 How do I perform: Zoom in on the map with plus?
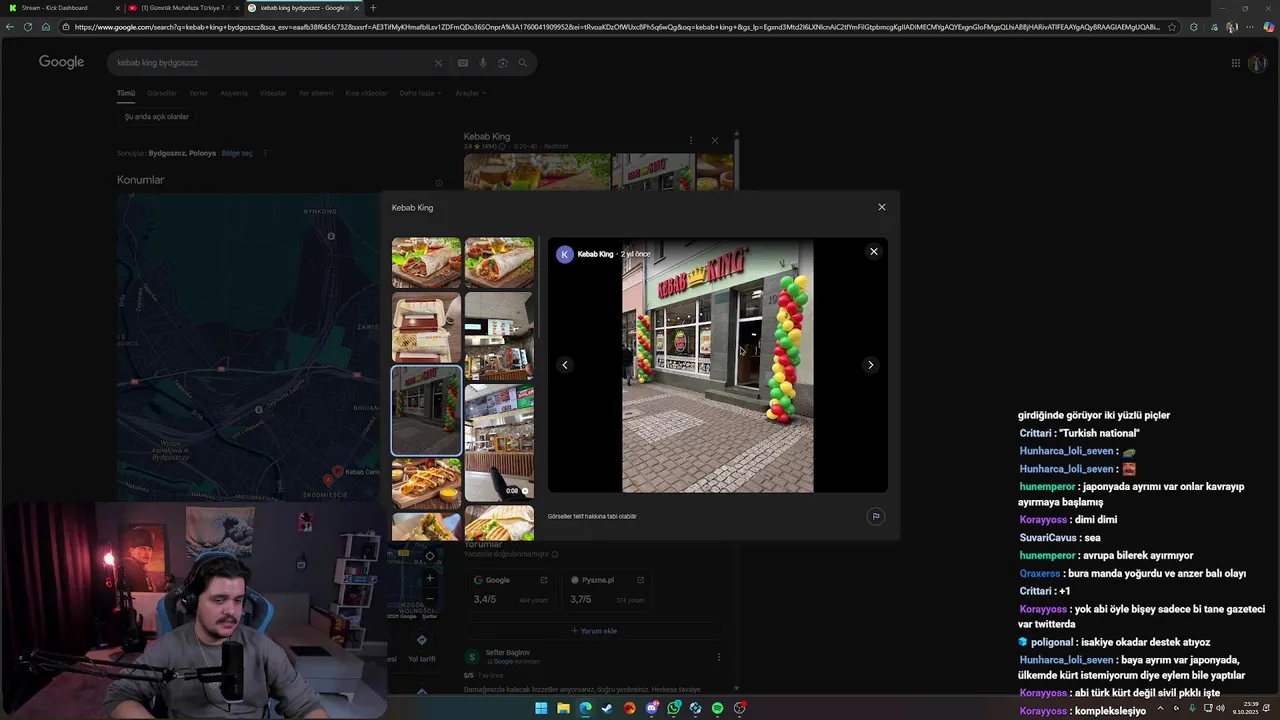click(x=430, y=577)
